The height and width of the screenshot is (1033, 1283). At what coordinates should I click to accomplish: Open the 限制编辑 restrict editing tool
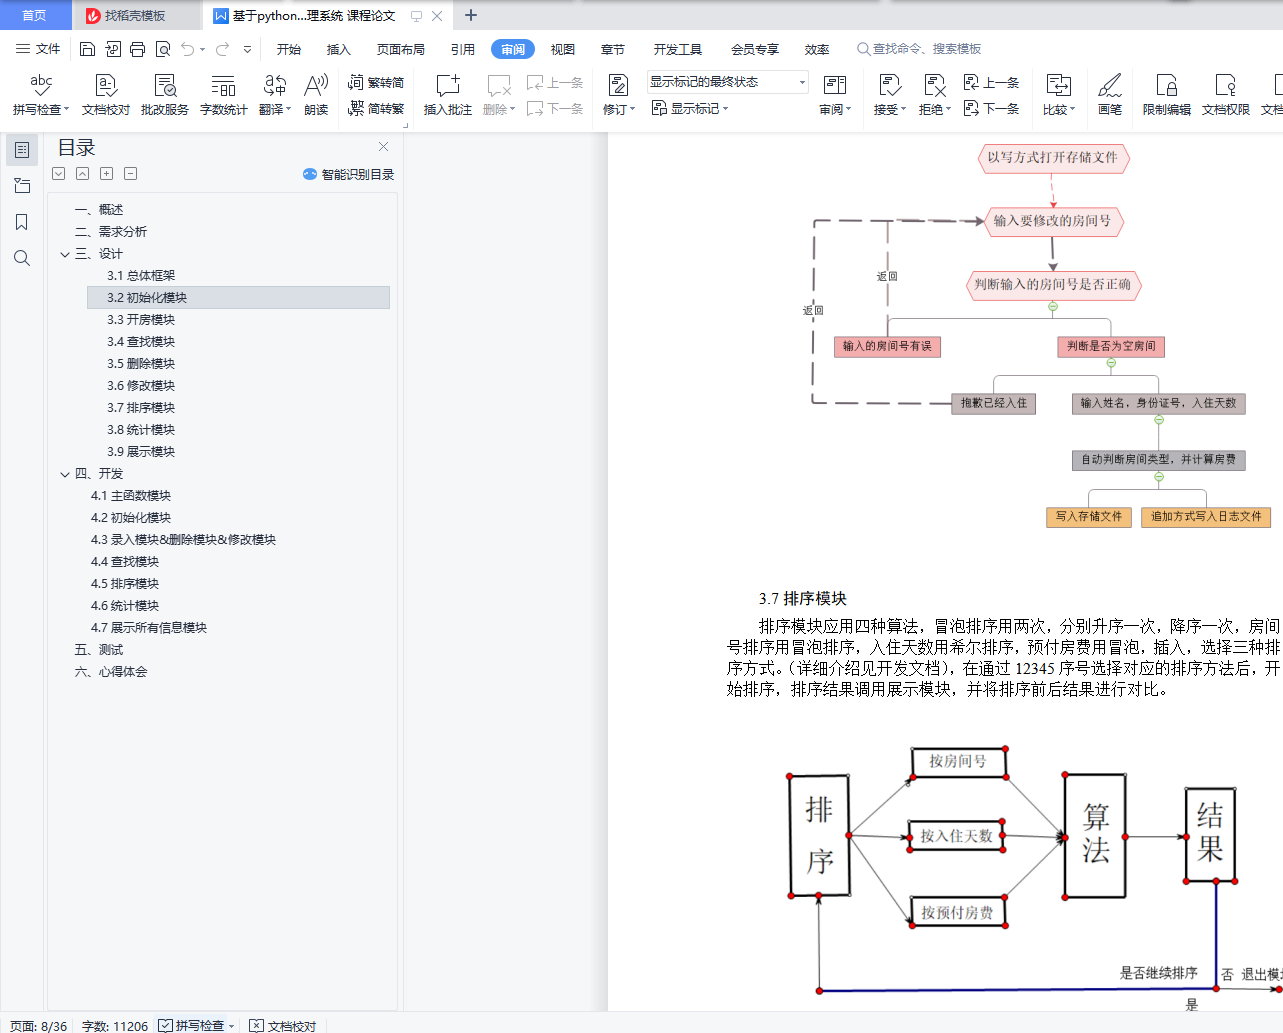(1167, 95)
